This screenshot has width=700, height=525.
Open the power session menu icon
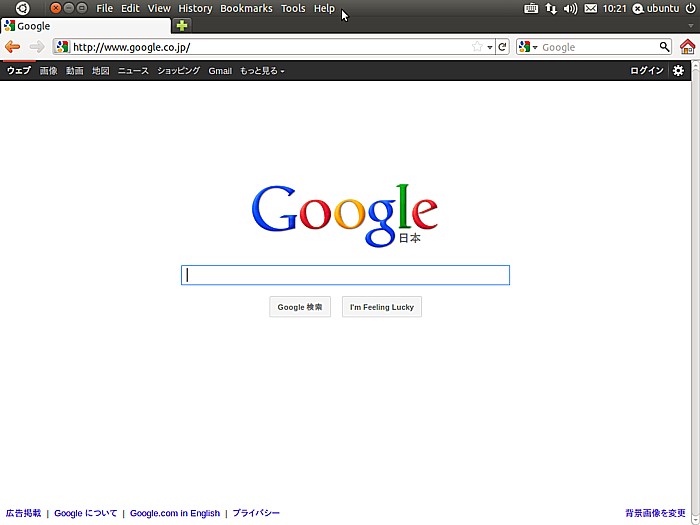[x=690, y=8]
